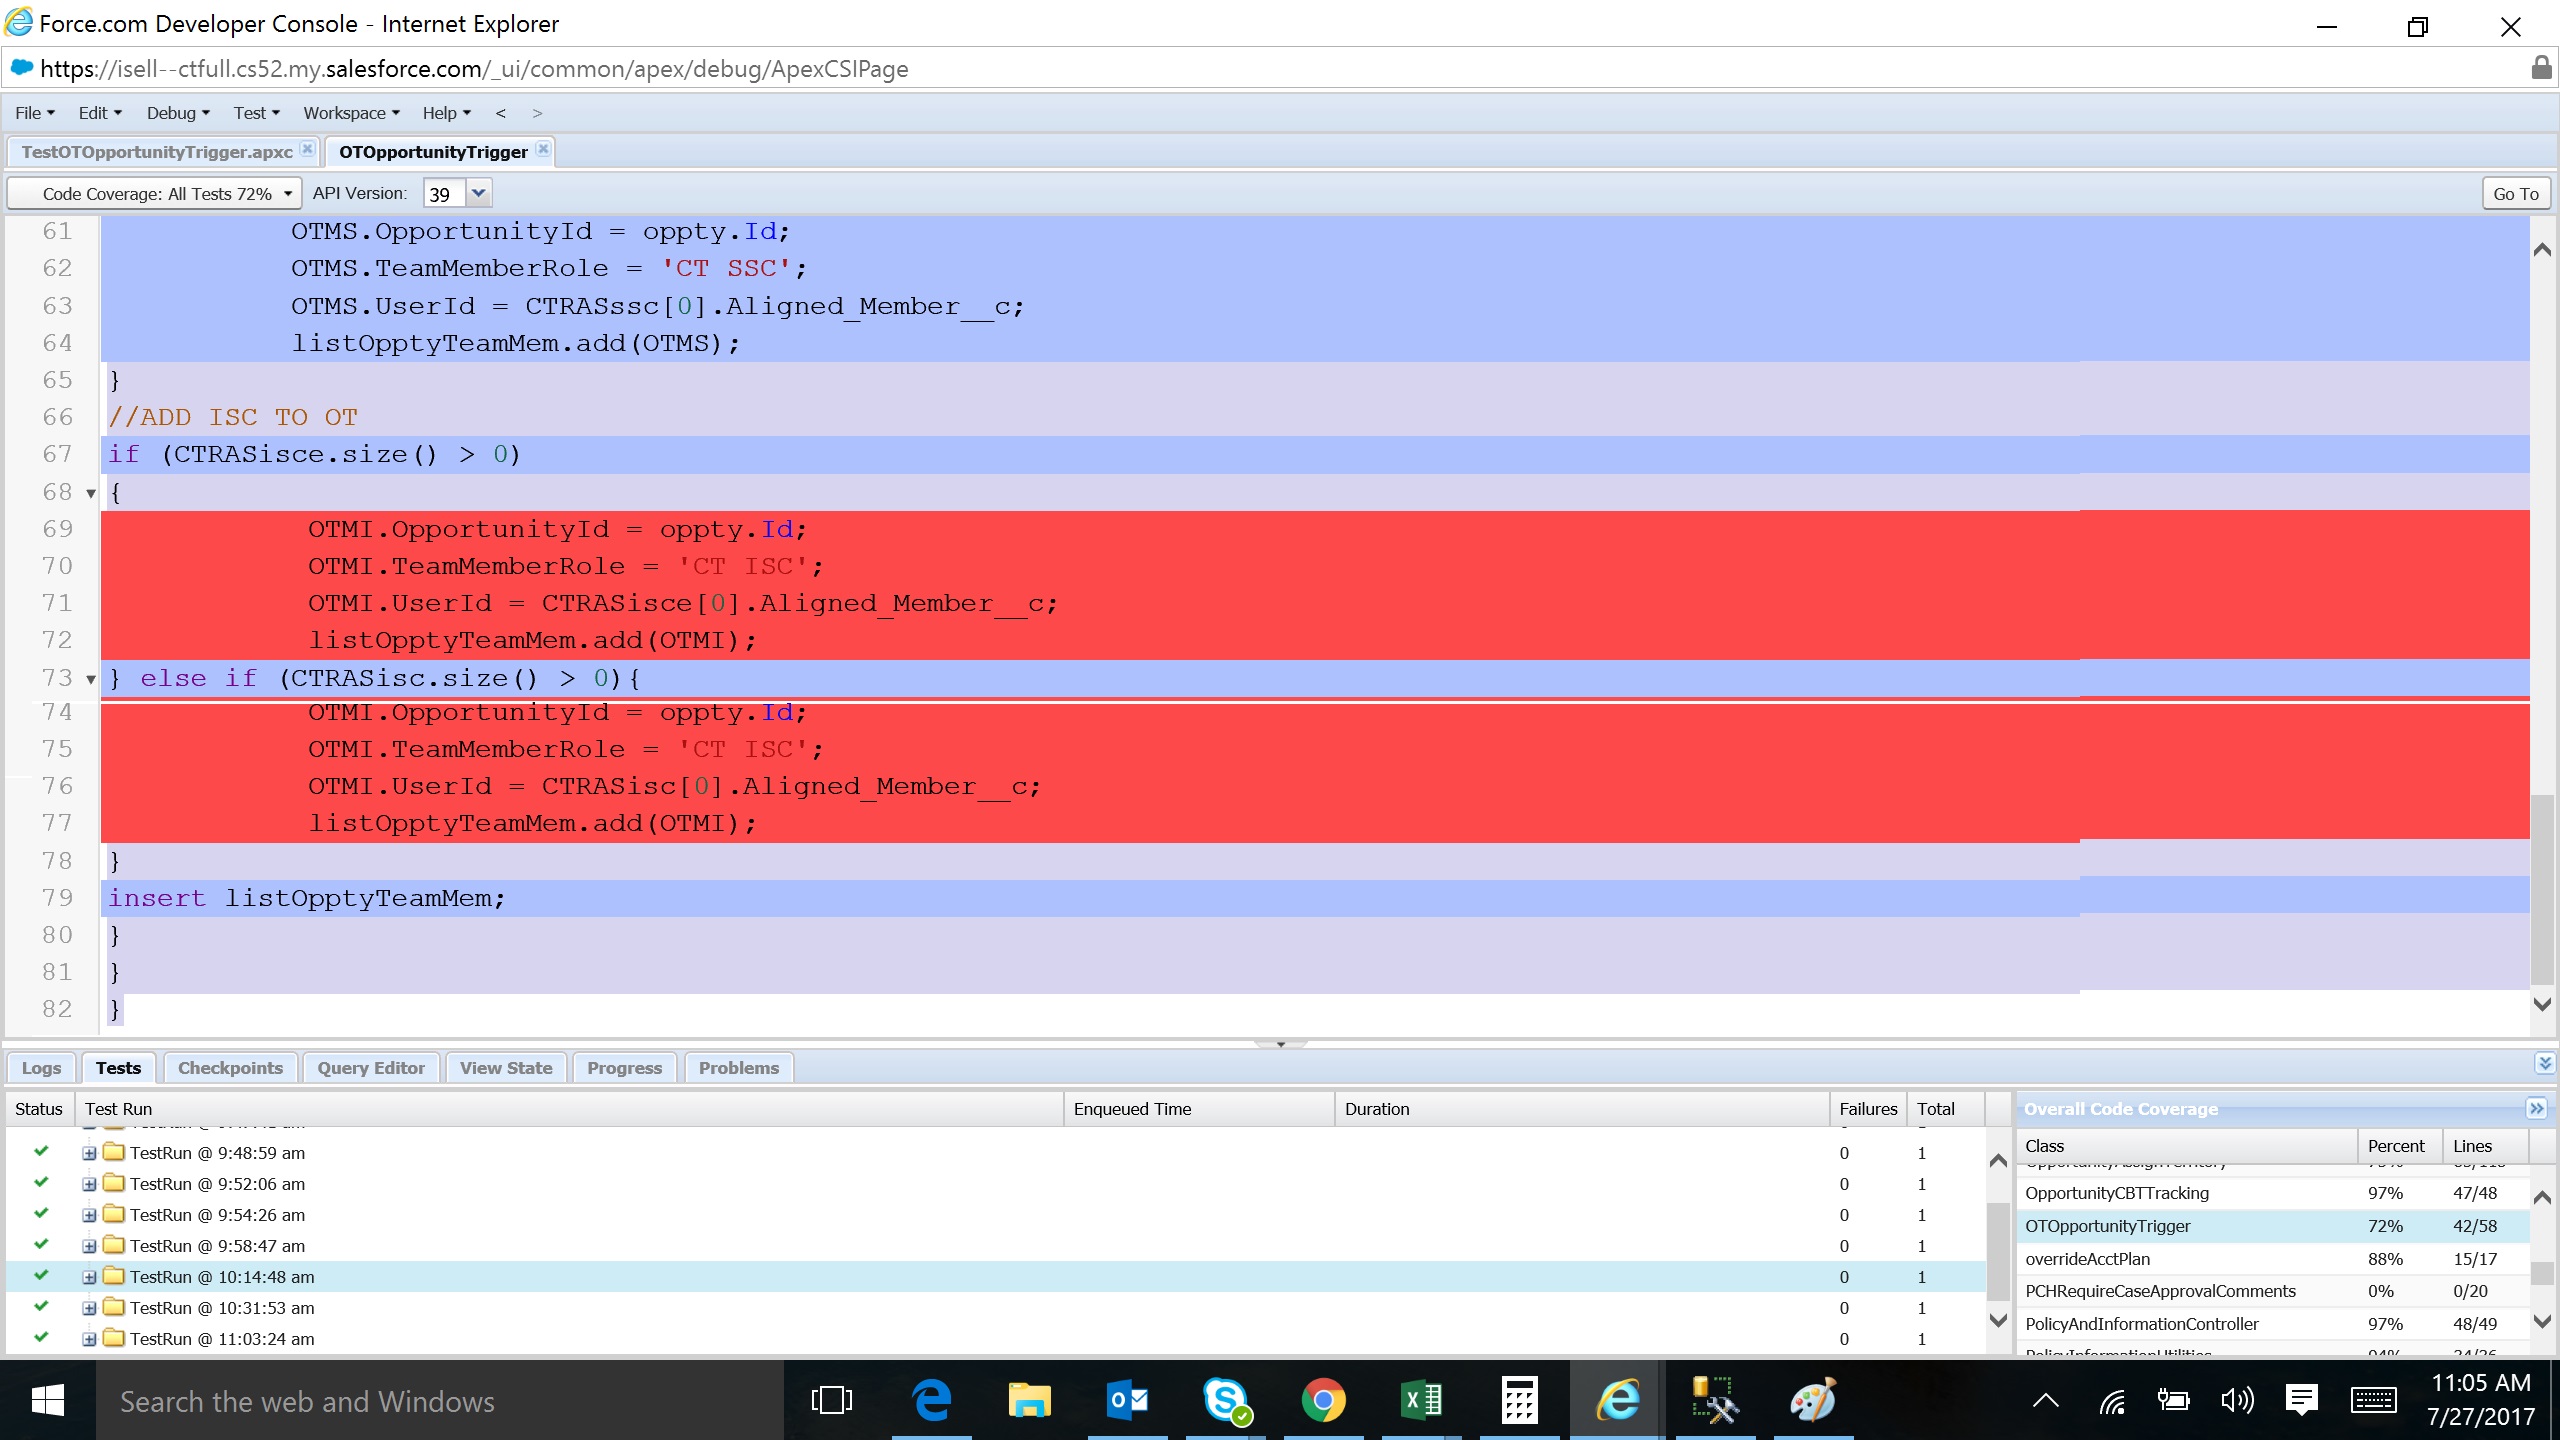Open Calculator from the taskbar
The image size is (2560, 1440).
click(x=1519, y=1400)
